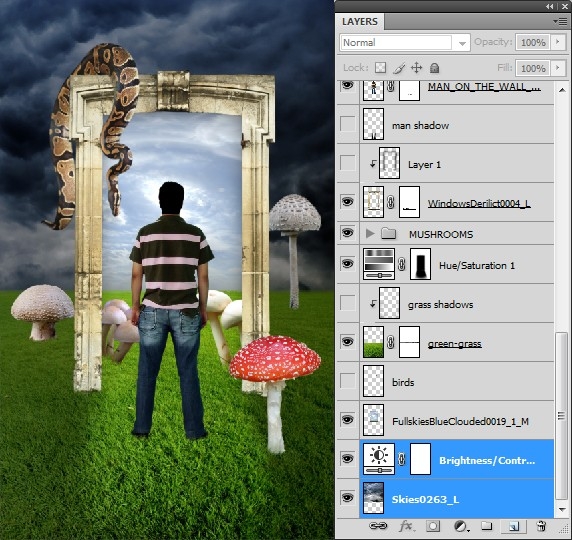572x540 pixels.
Task: Open the layer style fx menu
Action: tap(406, 526)
